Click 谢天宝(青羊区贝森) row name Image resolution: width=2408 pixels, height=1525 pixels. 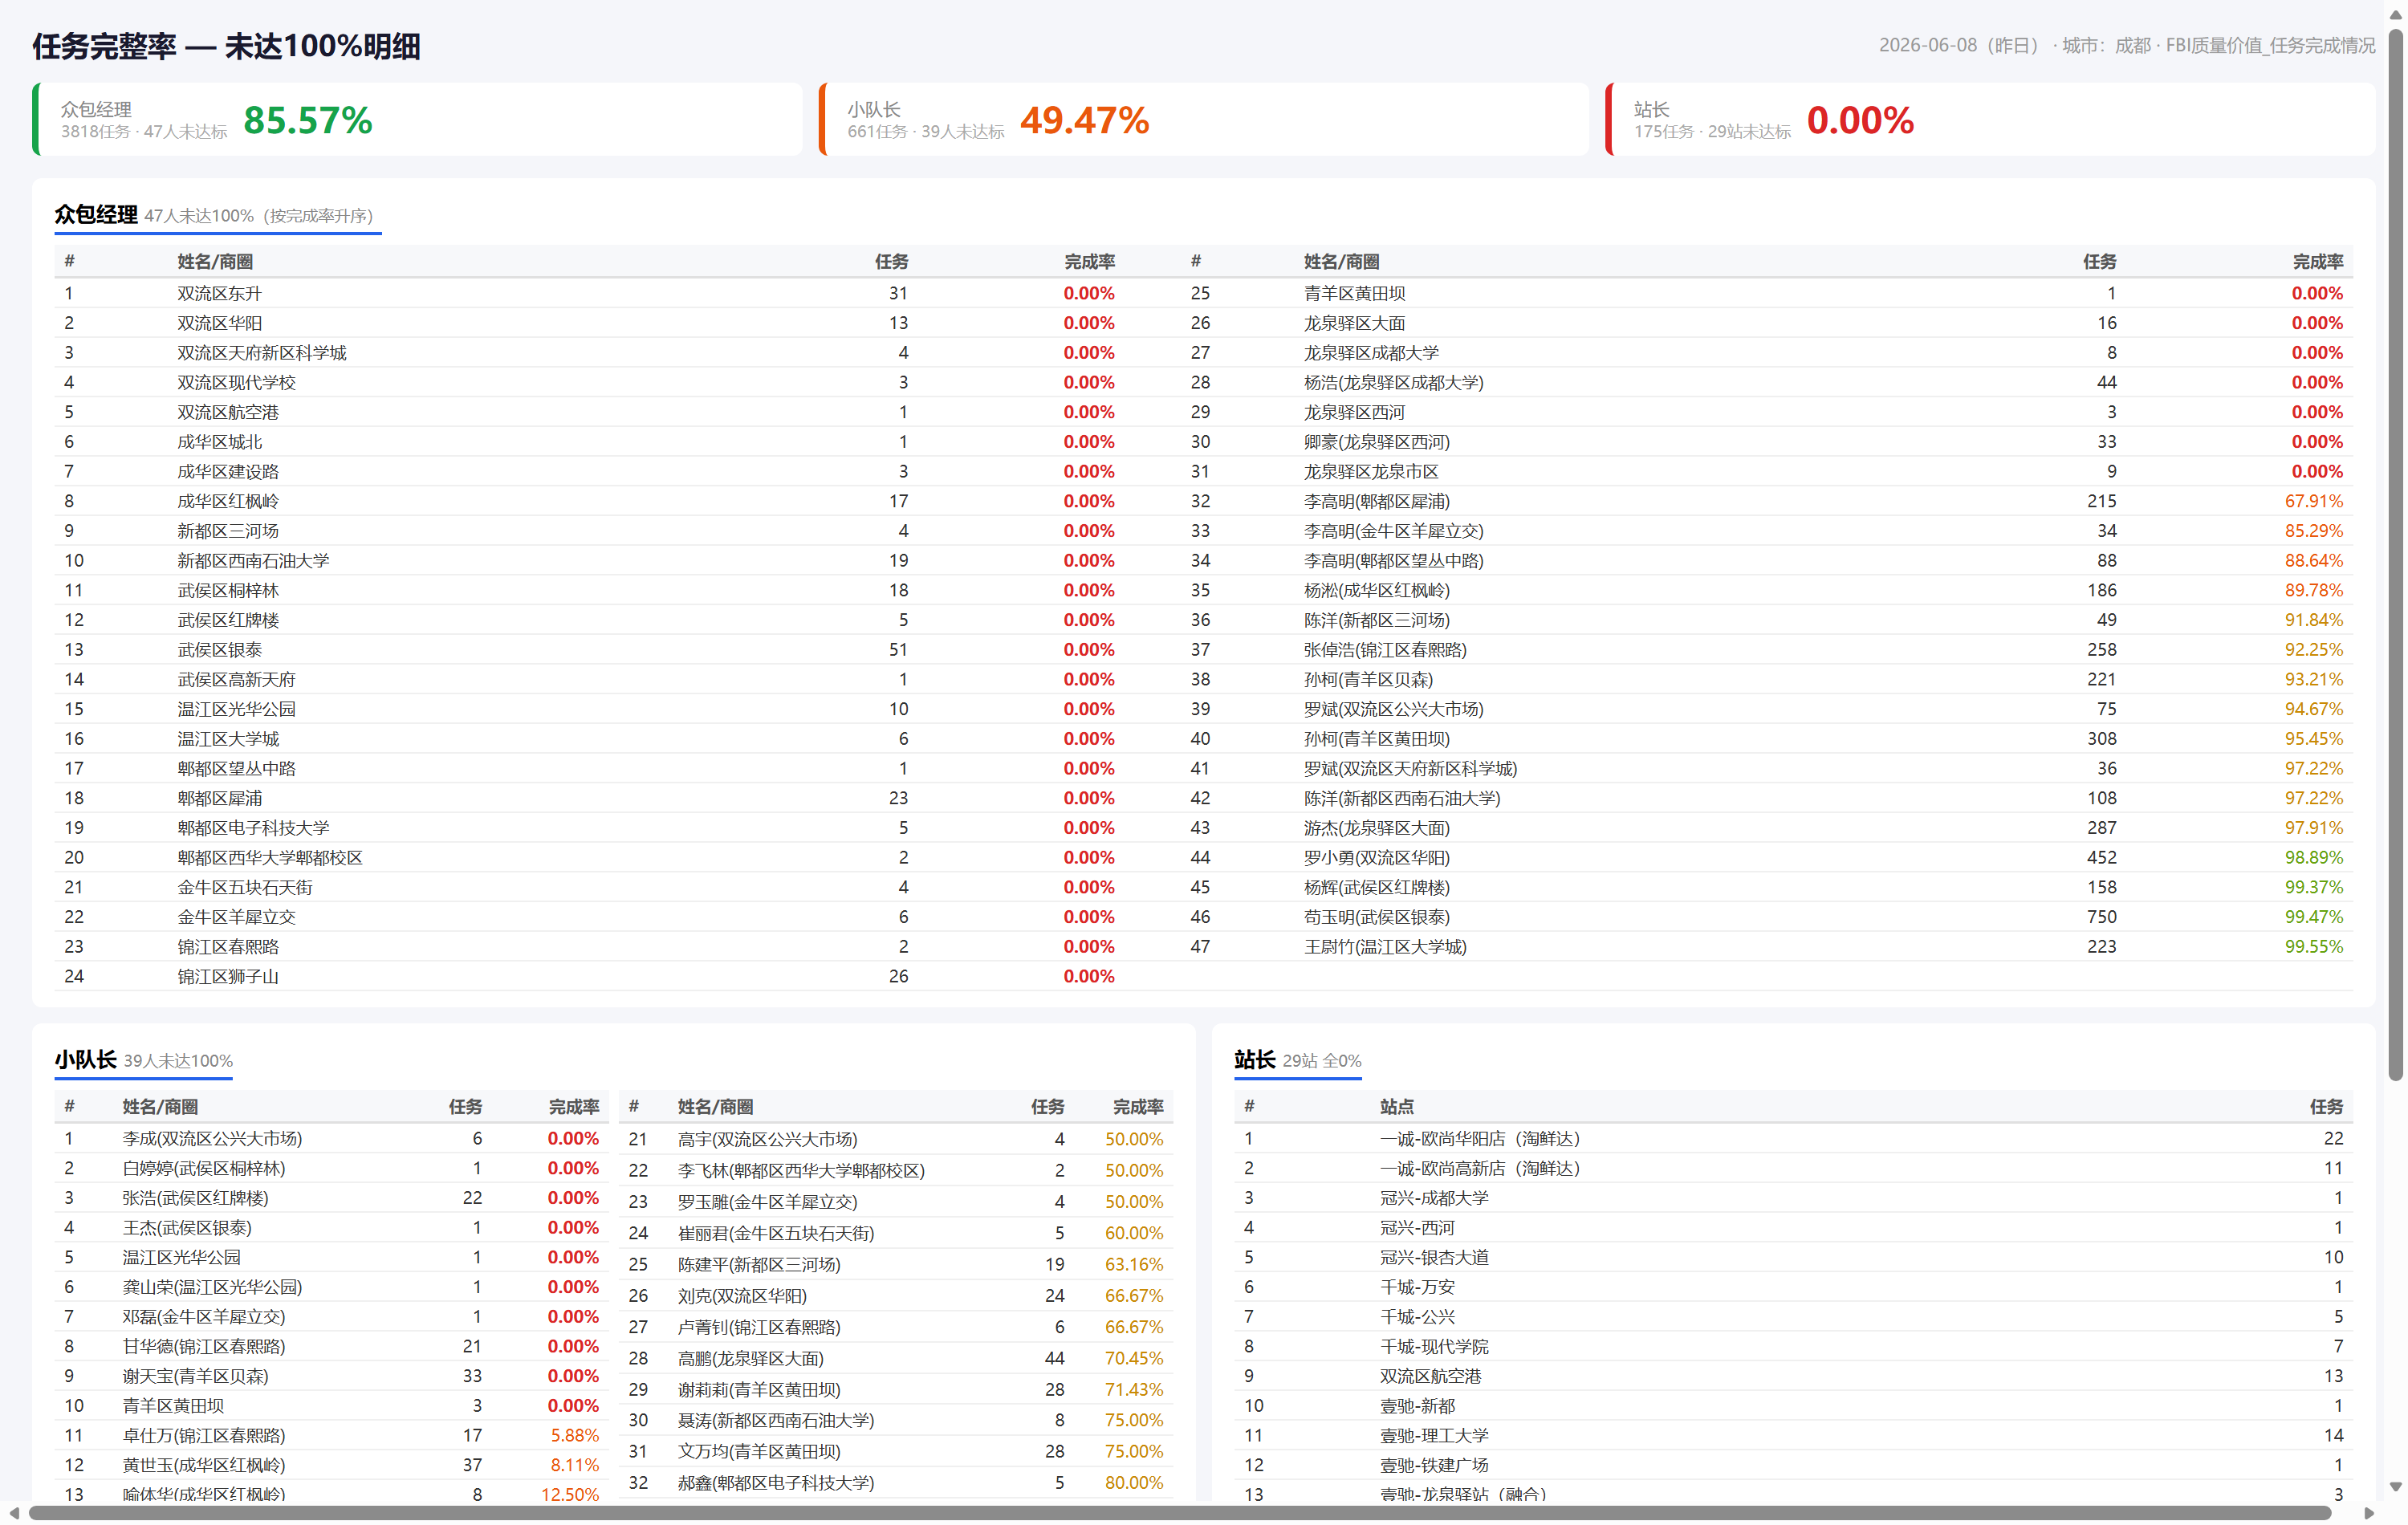(x=195, y=1376)
